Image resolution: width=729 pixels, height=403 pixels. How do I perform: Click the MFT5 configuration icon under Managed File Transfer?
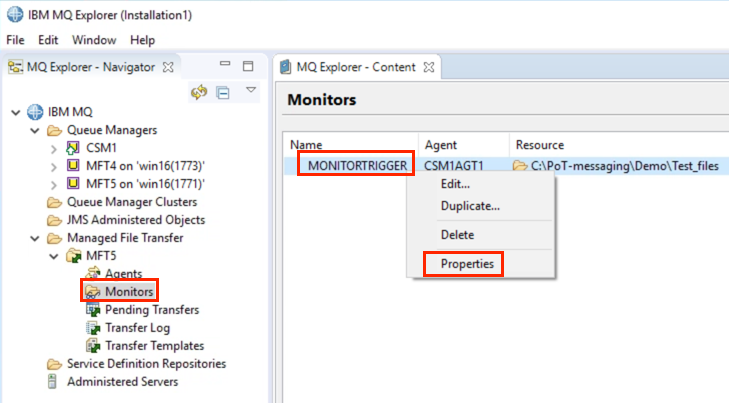point(74,256)
